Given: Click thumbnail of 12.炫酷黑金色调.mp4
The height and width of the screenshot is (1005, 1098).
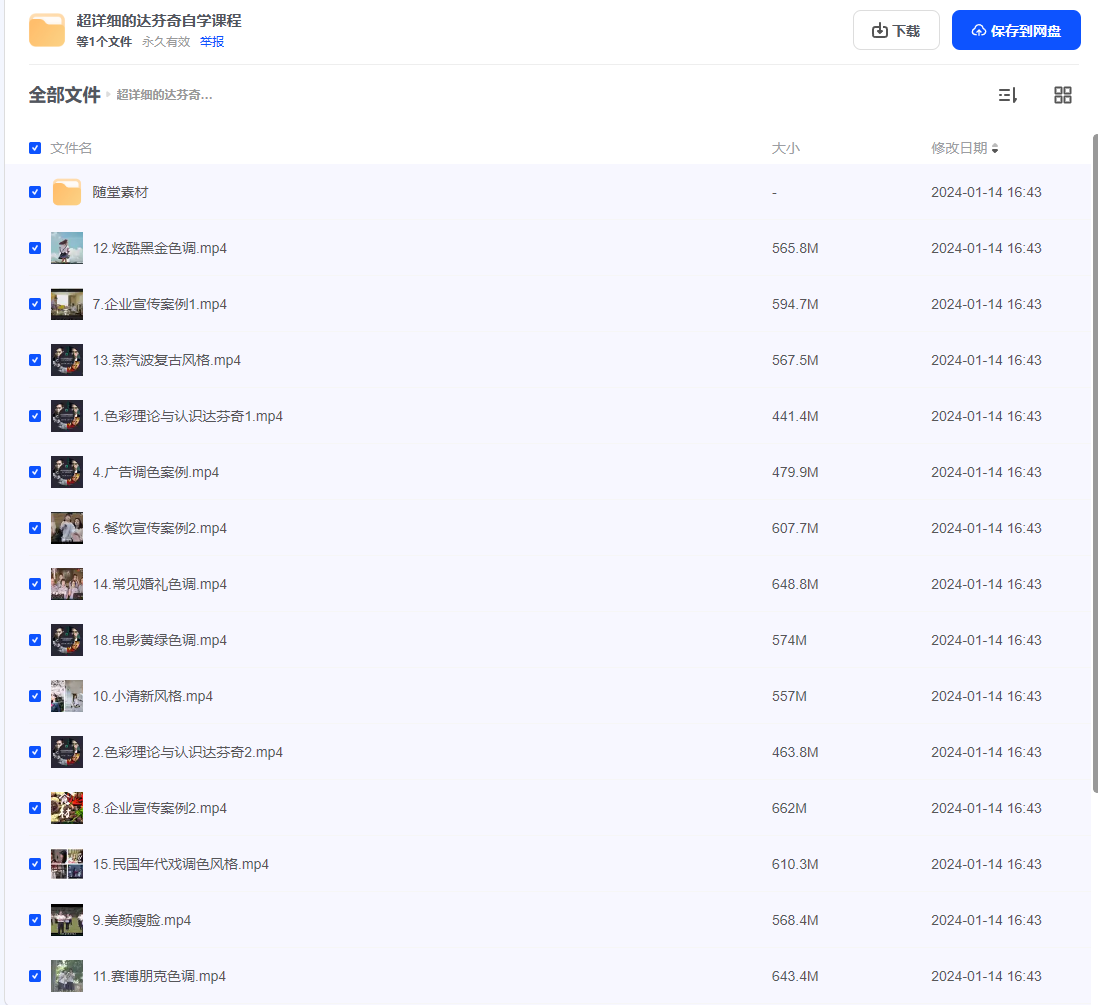Looking at the screenshot, I should pyautogui.click(x=67, y=248).
